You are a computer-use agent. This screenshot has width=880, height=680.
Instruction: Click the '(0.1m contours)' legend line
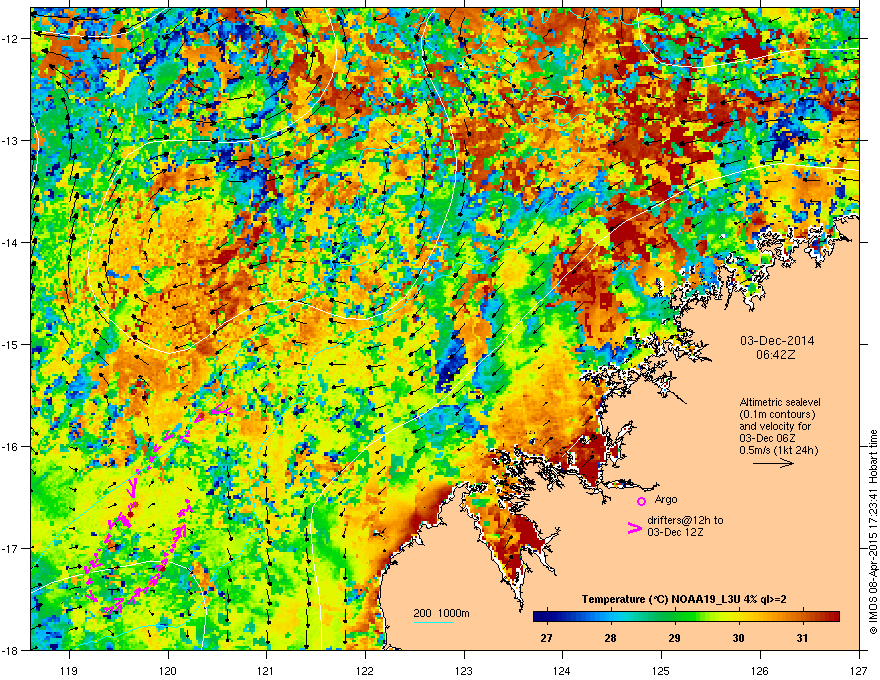point(777,414)
